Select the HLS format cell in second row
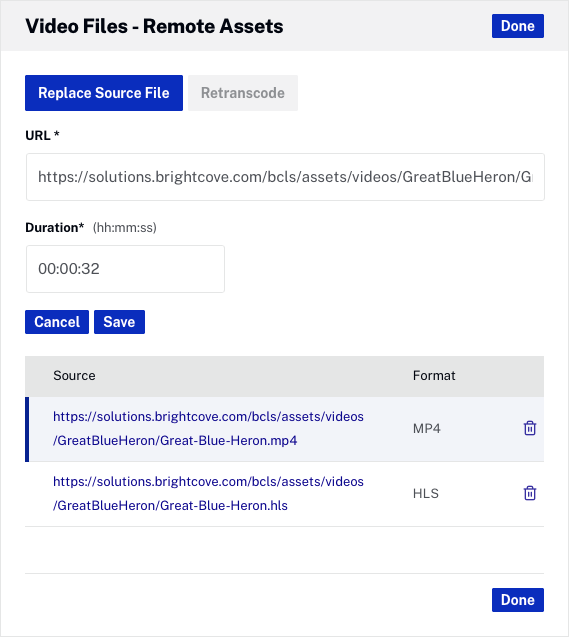The width and height of the screenshot is (569, 637). [x=426, y=493]
